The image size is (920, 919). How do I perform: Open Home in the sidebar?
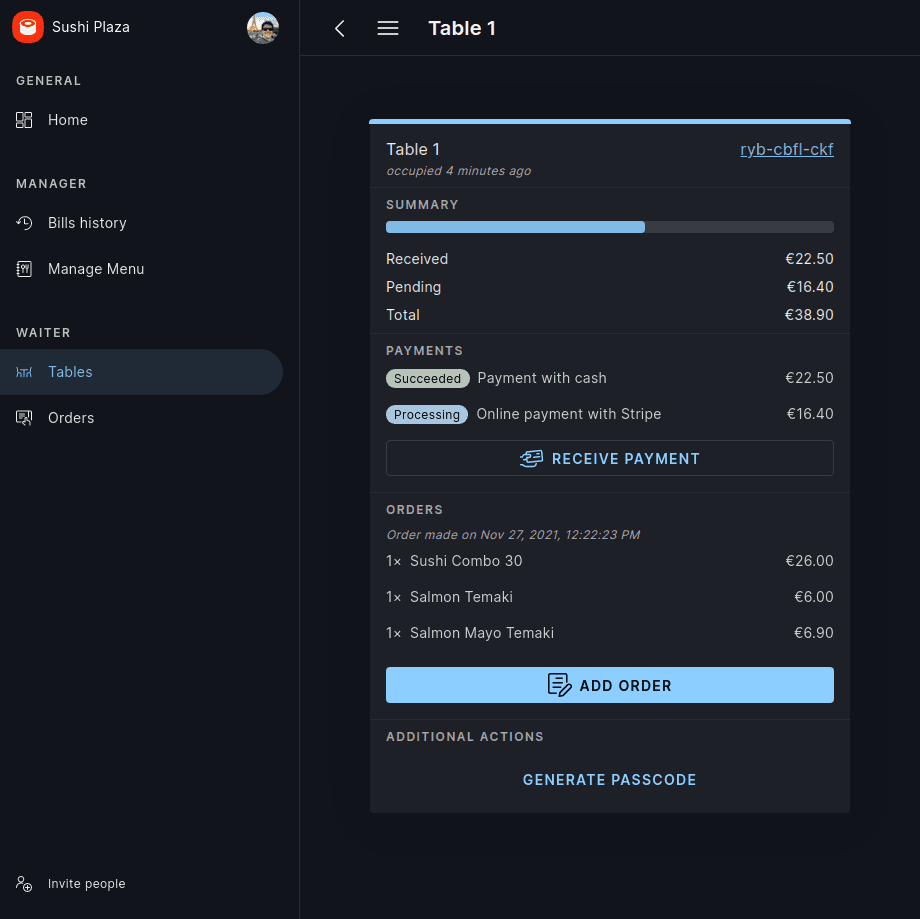pyautogui.click(x=141, y=120)
